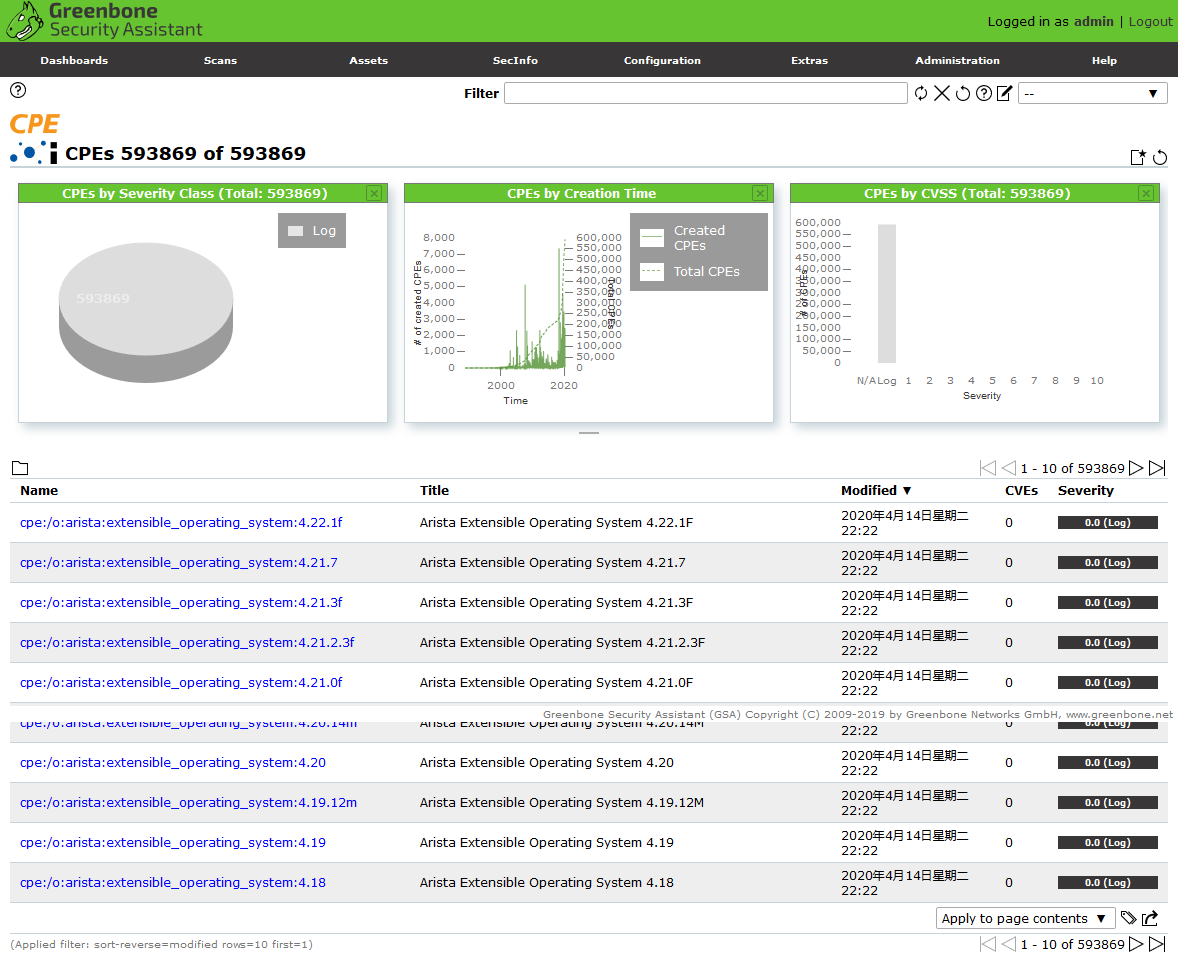Go to previous page in bottom pagination
The height and width of the screenshot is (974, 1178).
(1008, 944)
